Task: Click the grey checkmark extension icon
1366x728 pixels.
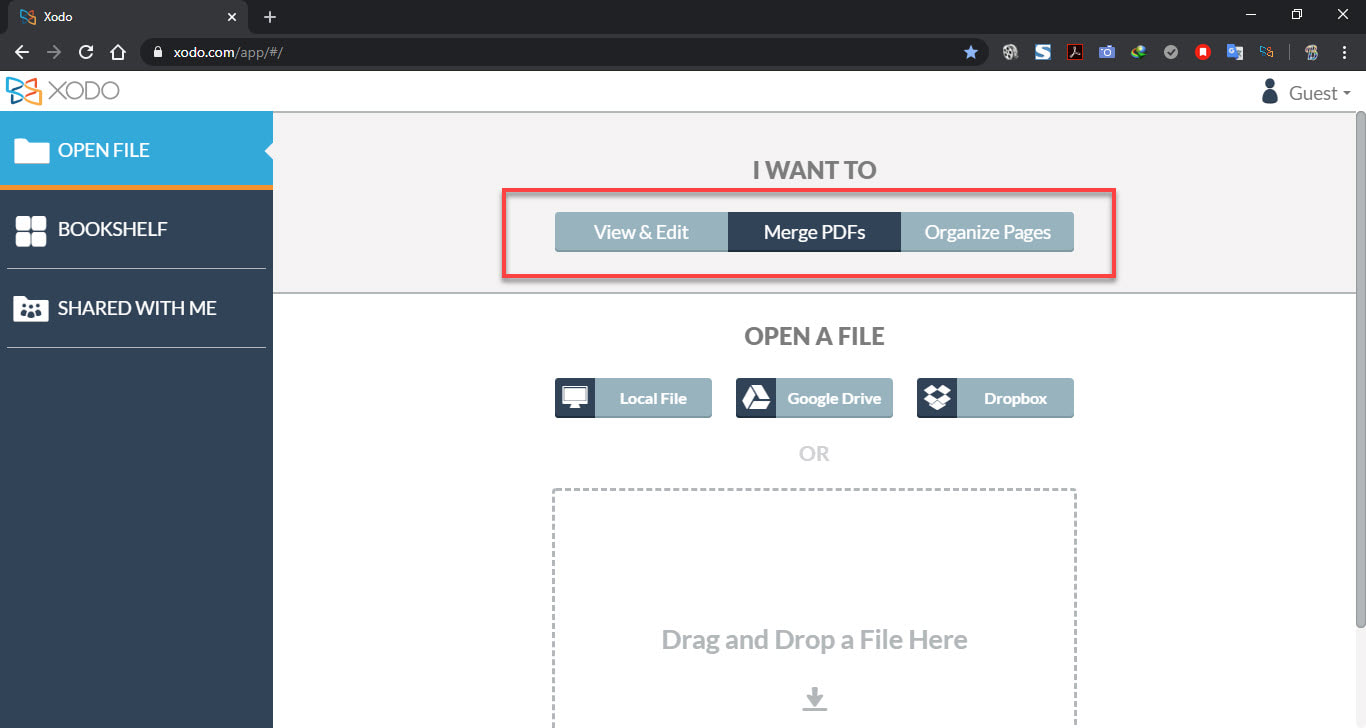Action: pos(1171,52)
